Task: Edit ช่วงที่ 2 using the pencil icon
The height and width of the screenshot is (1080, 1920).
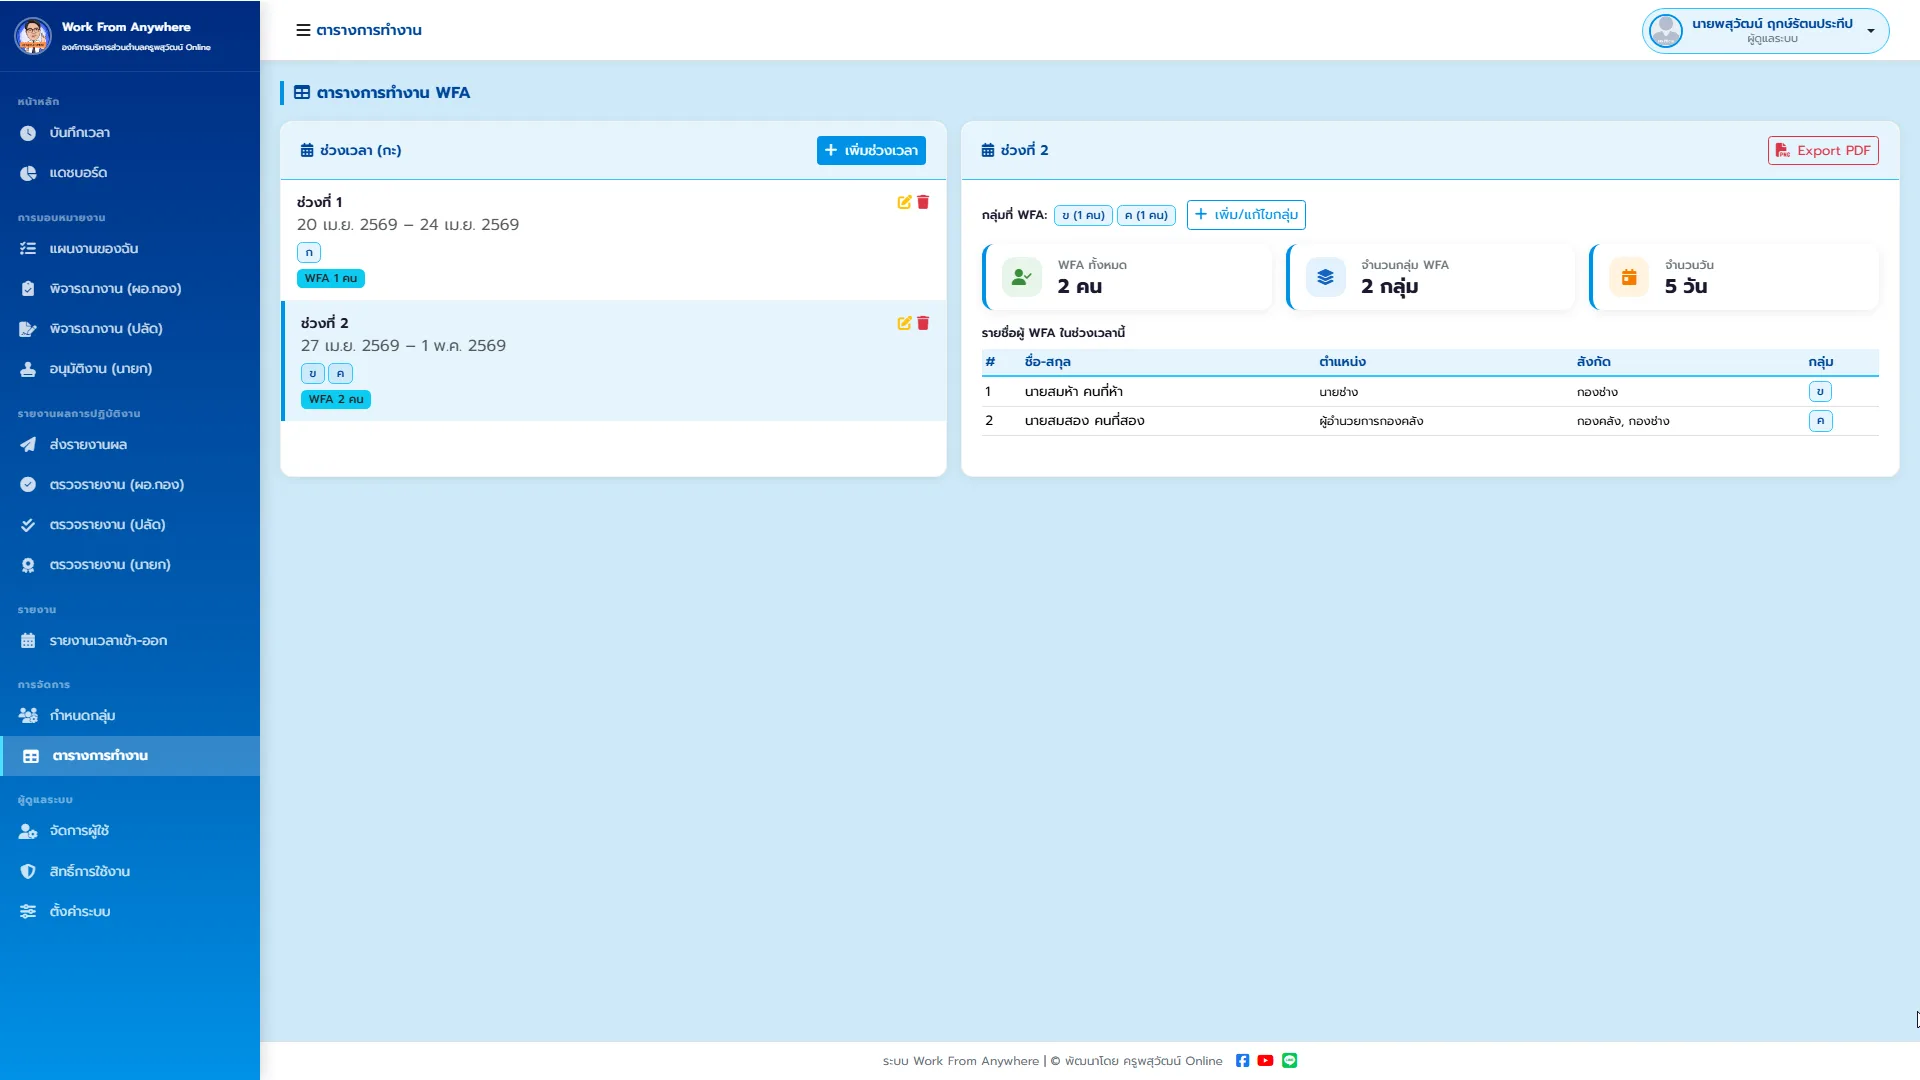Action: pyautogui.click(x=904, y=323)
